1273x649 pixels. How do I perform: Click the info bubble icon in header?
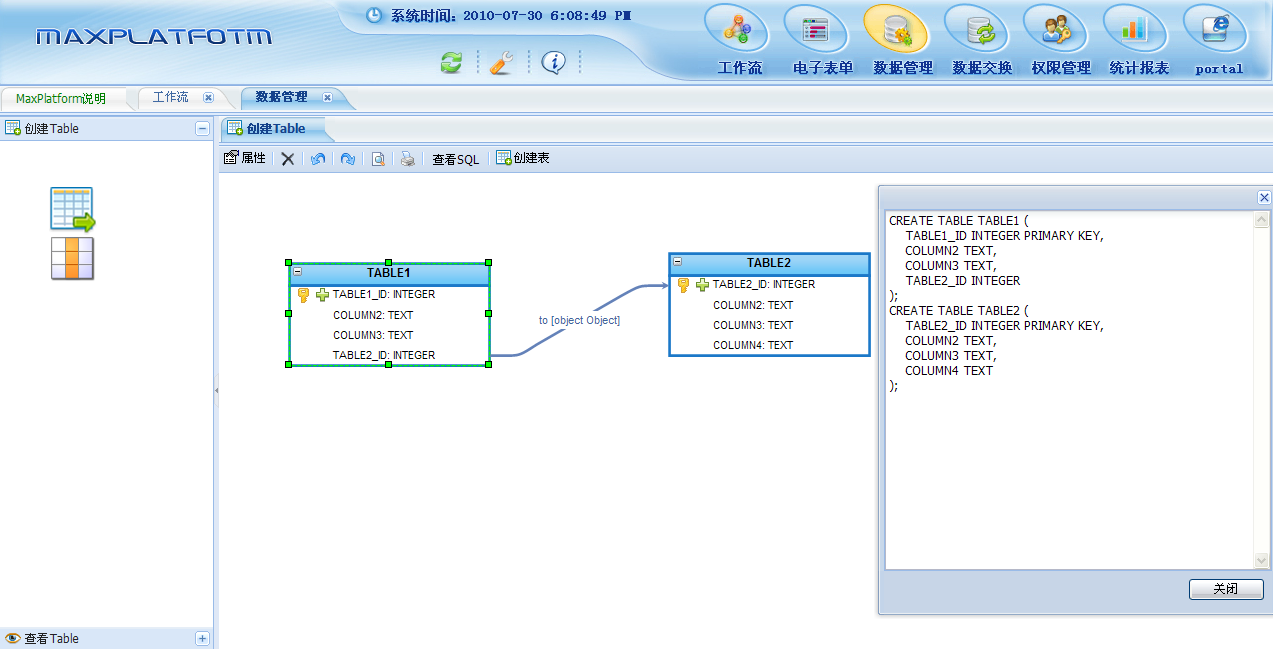[x=554, y=62]
